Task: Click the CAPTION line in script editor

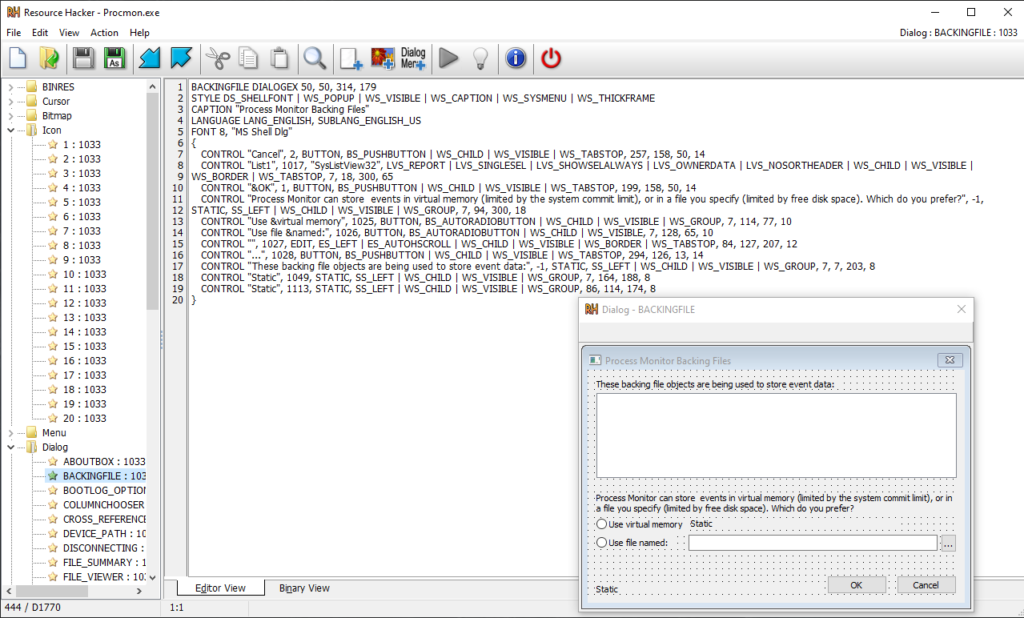Action: [x=280, y=109]
